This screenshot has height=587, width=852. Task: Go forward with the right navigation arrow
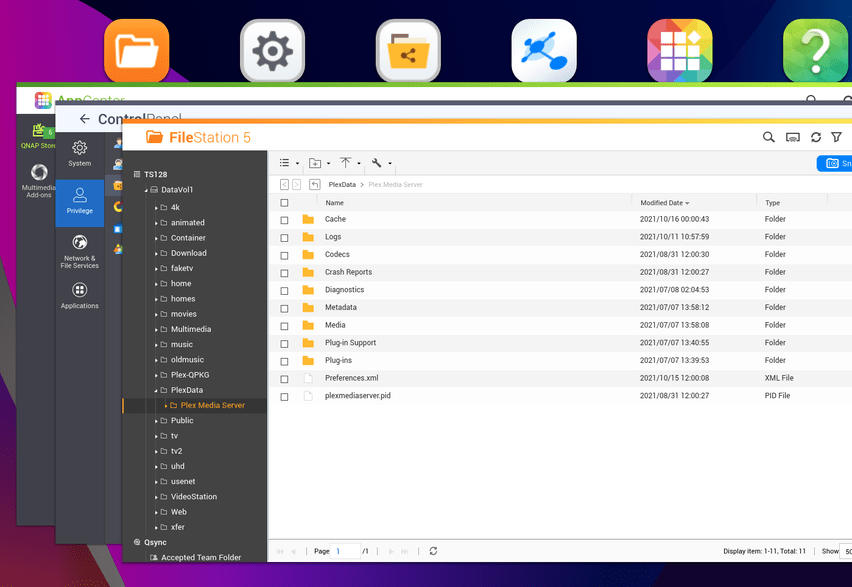tap(296, 184)
